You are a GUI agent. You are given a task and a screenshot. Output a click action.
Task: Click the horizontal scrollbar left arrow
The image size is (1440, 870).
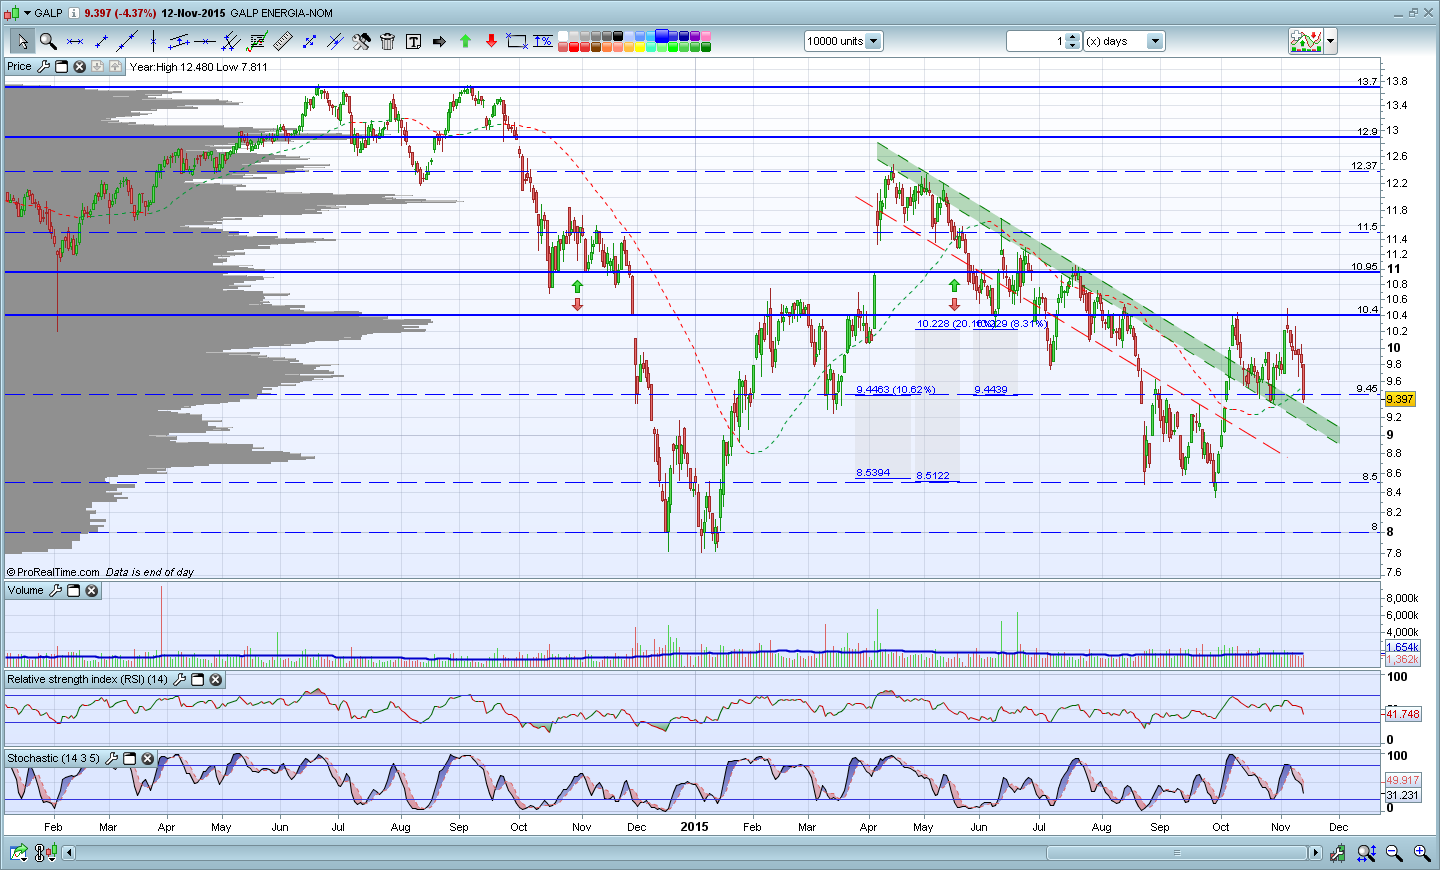pos(69,853)
